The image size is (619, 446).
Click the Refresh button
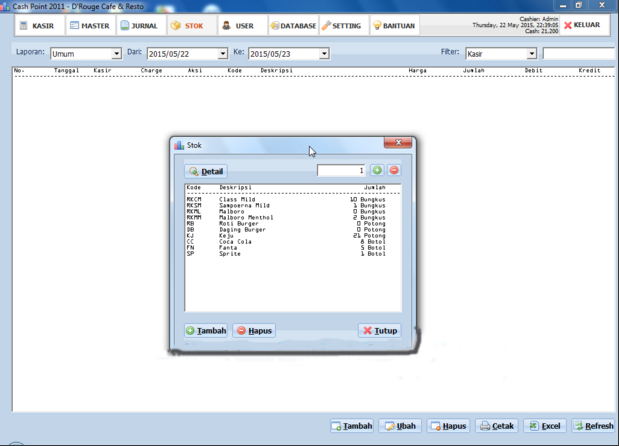click(x=594, y=426)
